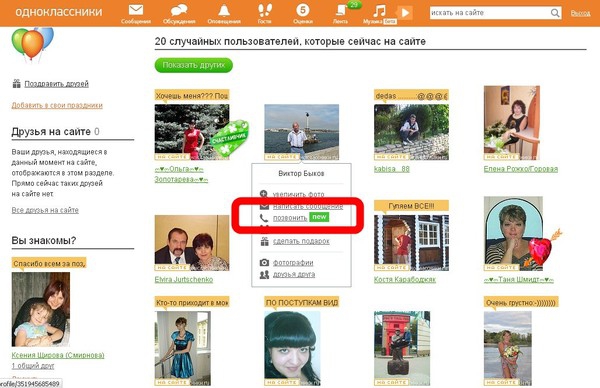Open the Сообщения envelope icon
The height and width of the screenshot is (388, 600).
coord(136,10)
